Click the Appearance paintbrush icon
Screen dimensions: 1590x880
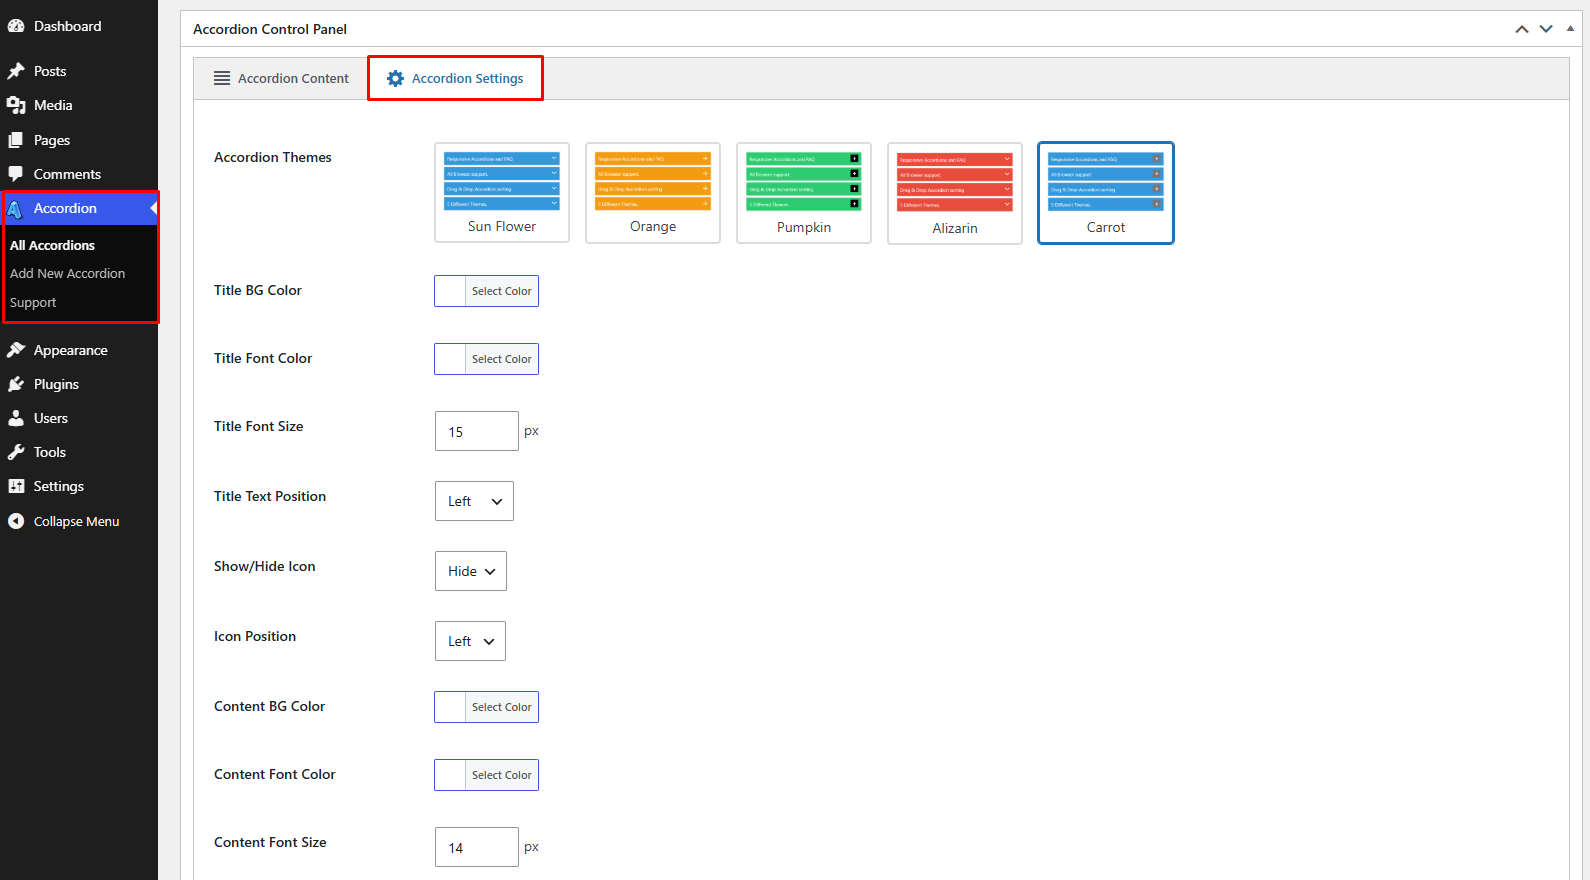[16, 350]
